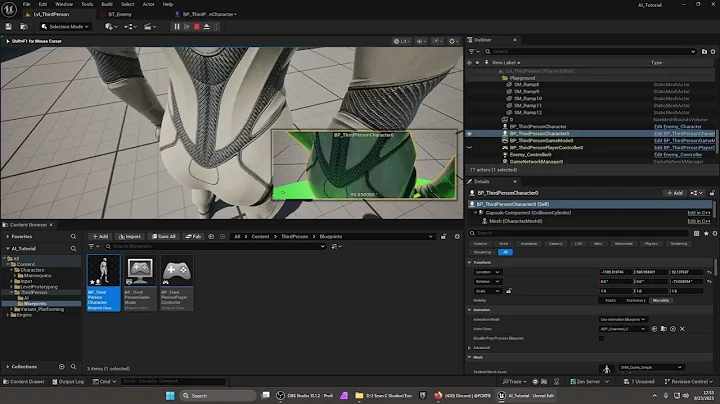Image resolution: width=720 pixels, height=404 pixels.
Task: Open the Location type dropdown
Action: [x=487, y=272]
